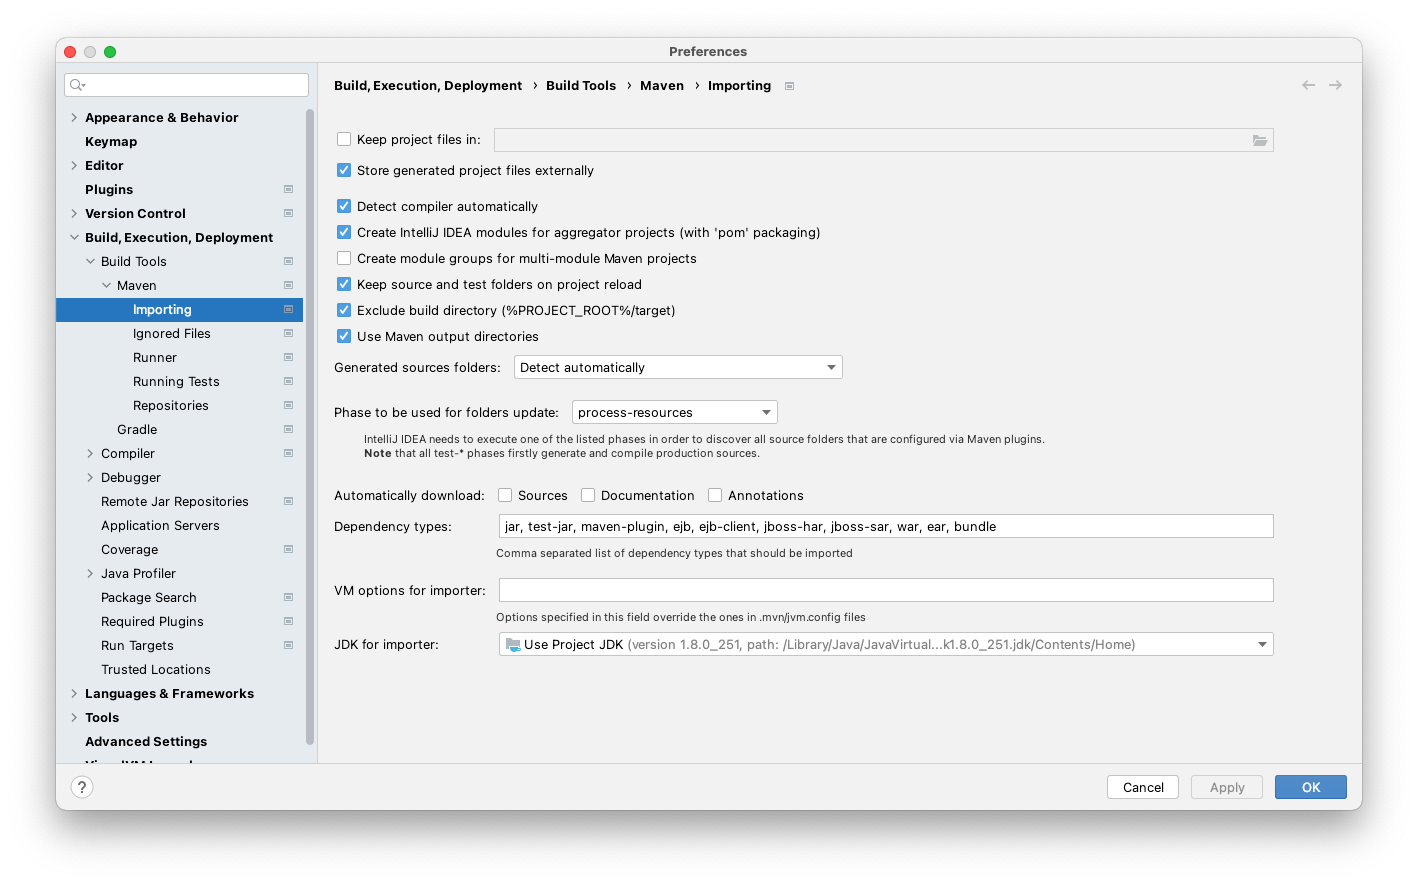This screenshot has width=1418, height=884.
Task: Toggle Use Maven output directories checkbox
Action: pos(344,336)
